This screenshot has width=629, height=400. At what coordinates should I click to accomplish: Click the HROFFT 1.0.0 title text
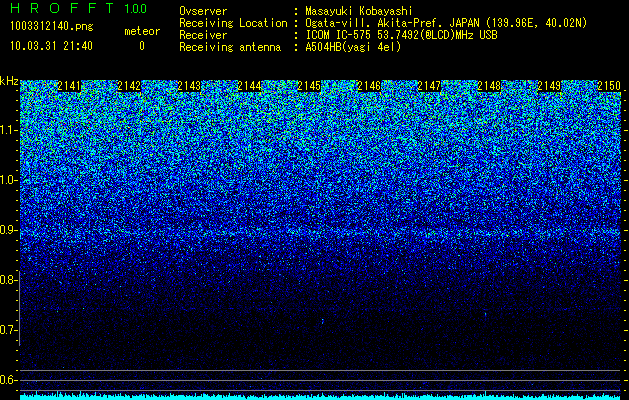coord(78,8)
